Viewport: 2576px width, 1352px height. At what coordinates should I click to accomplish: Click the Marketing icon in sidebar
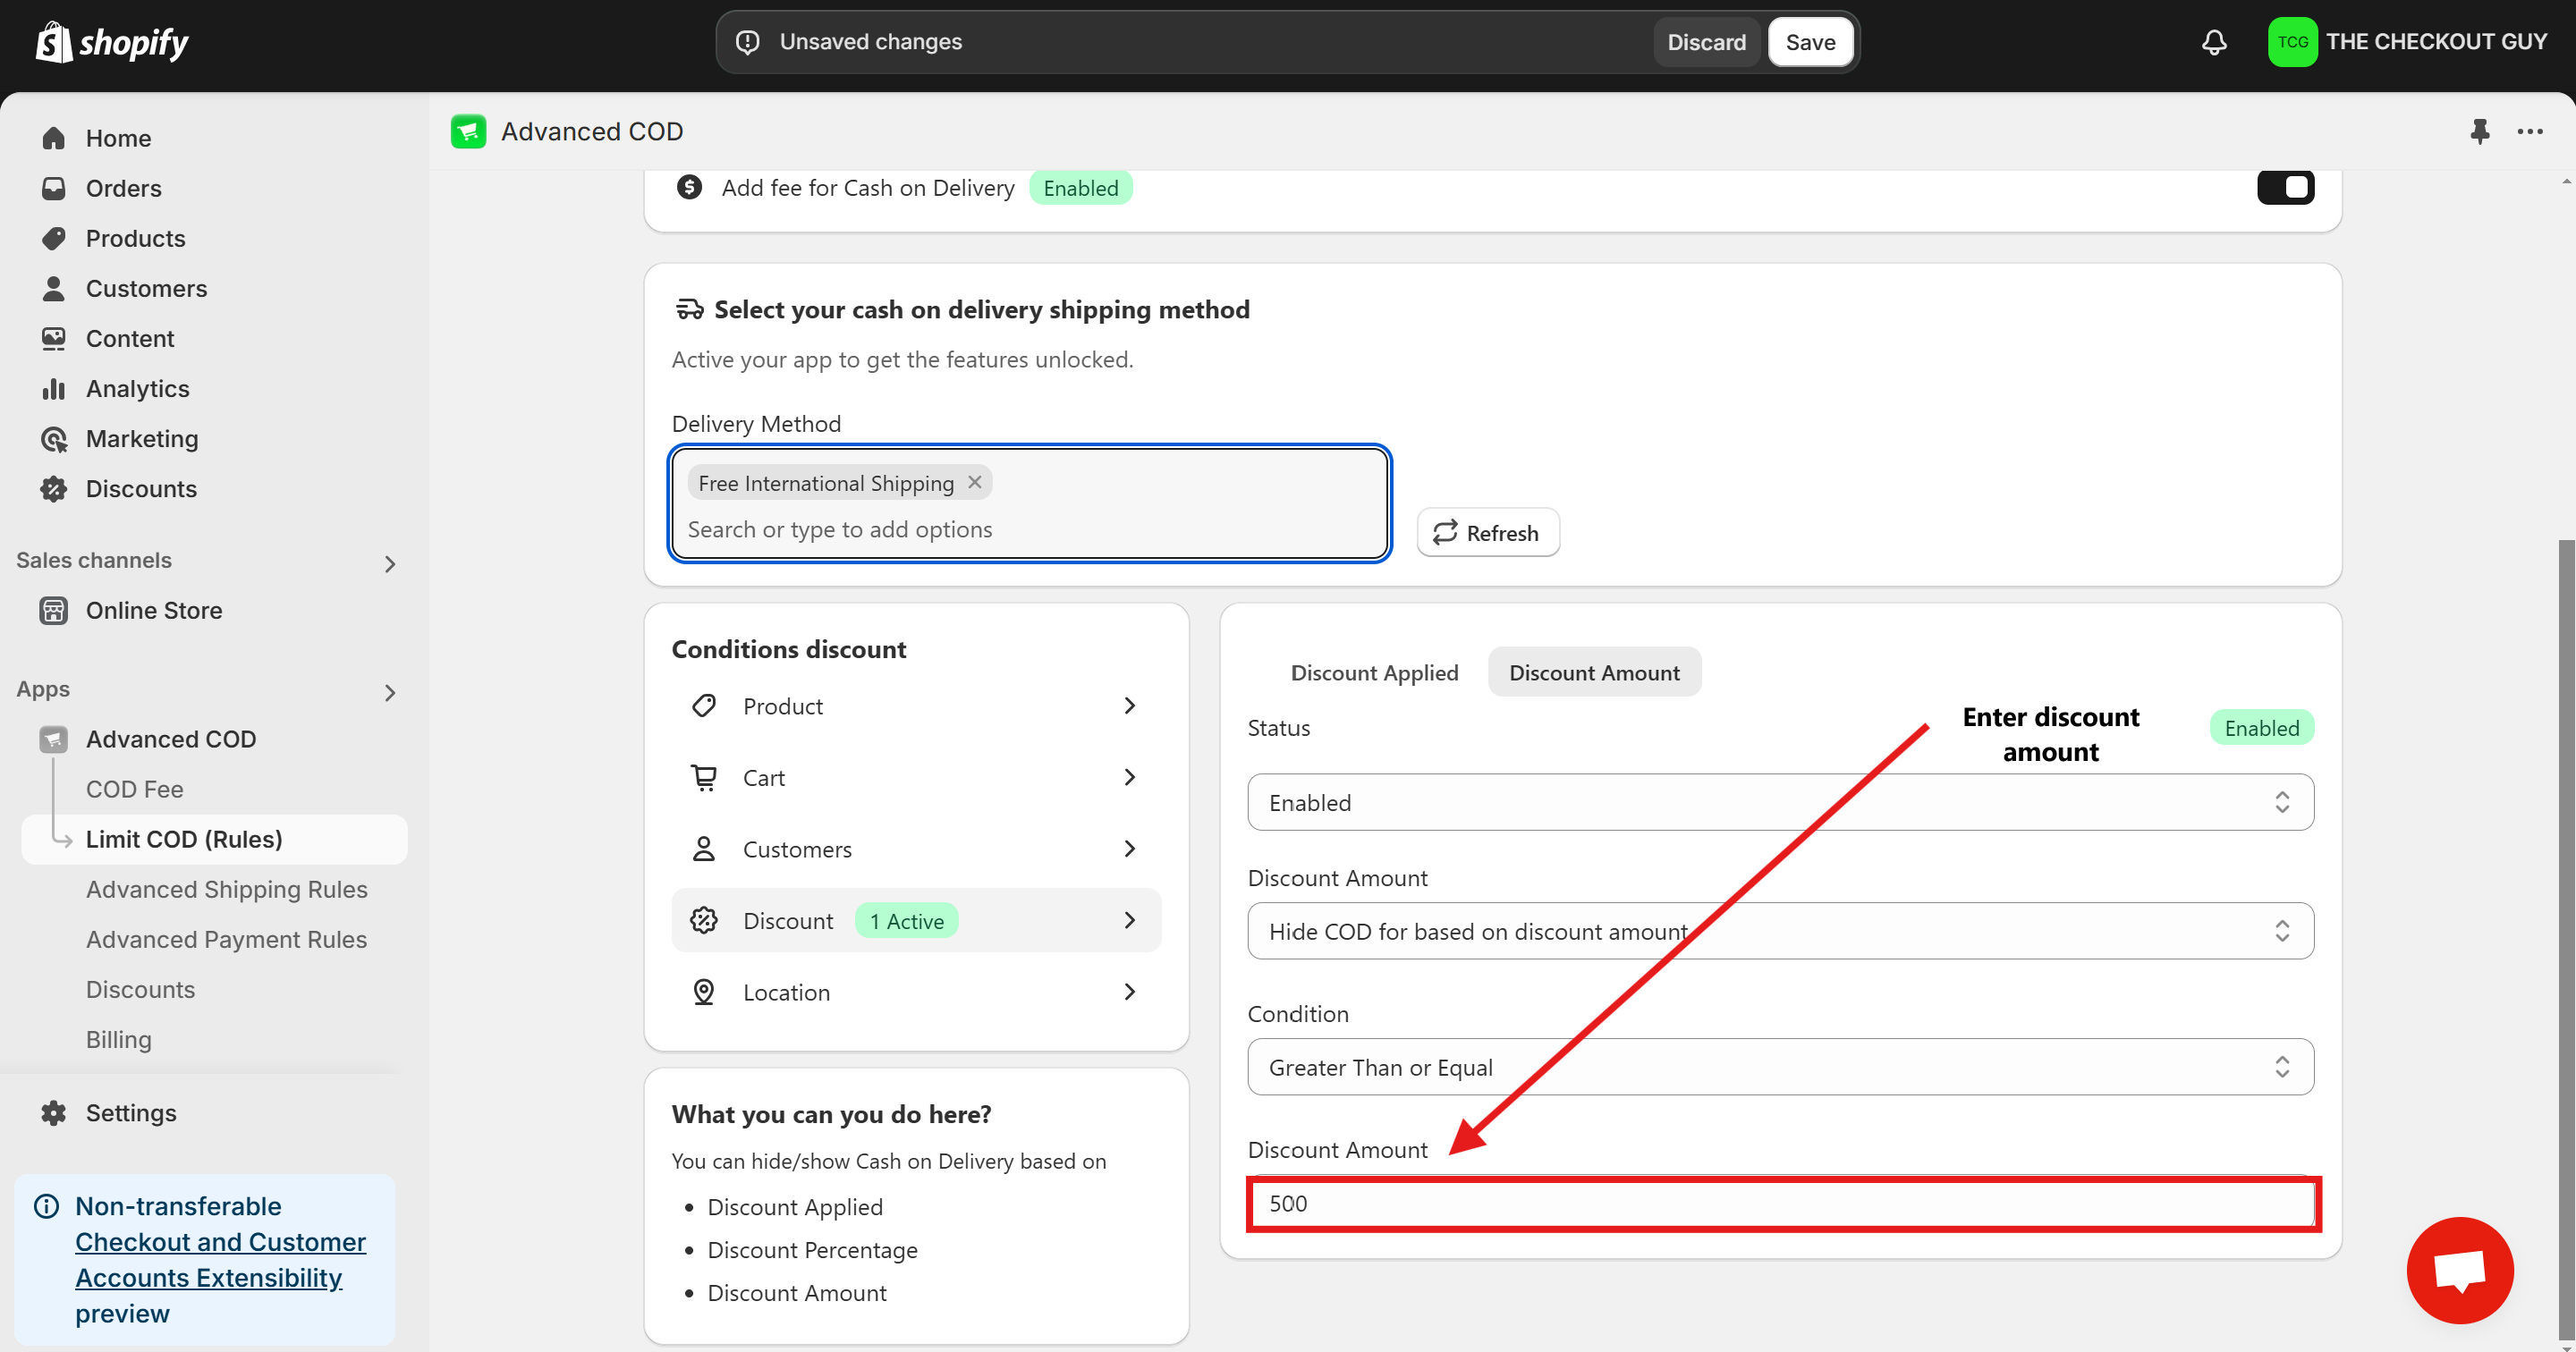(x=54, y=439)
